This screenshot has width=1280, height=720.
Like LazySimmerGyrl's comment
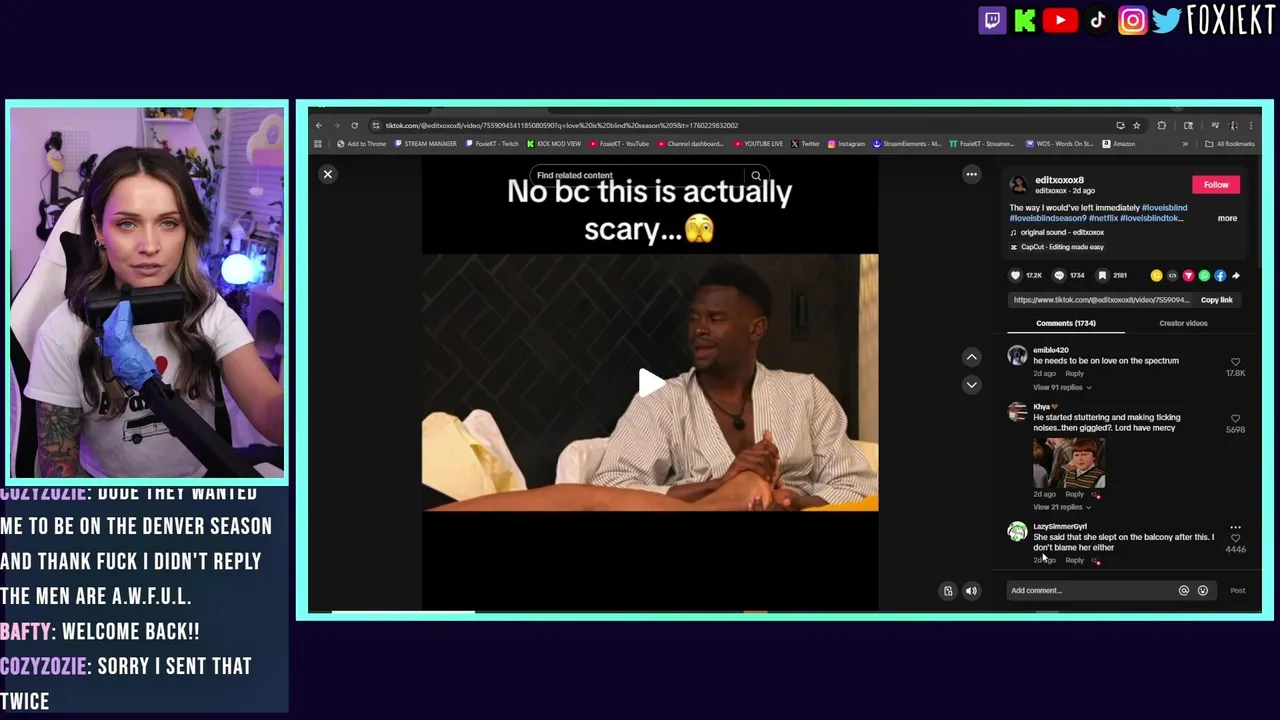1235,538
